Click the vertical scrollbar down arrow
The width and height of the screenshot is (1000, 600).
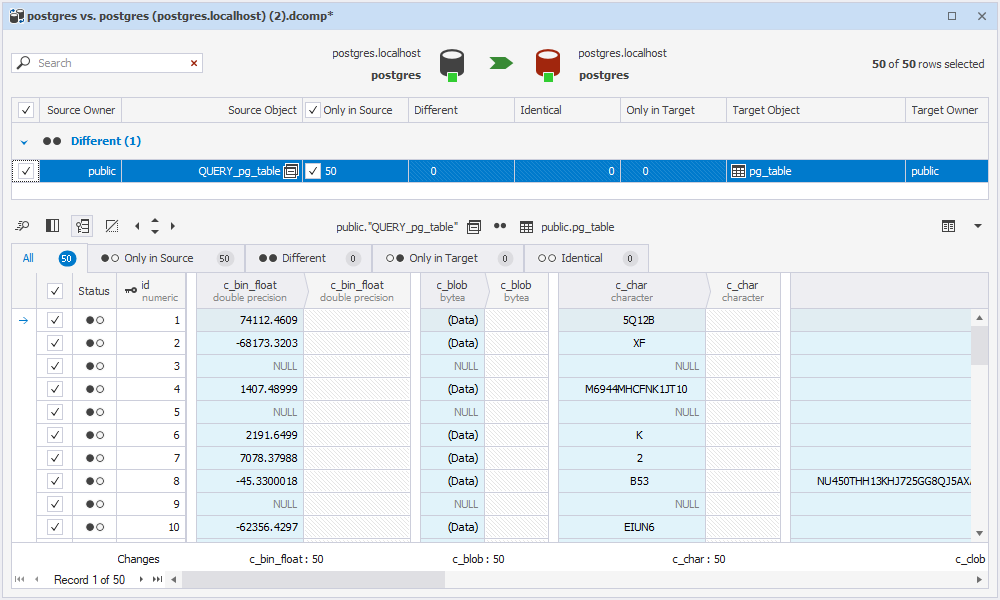[980, 533]
